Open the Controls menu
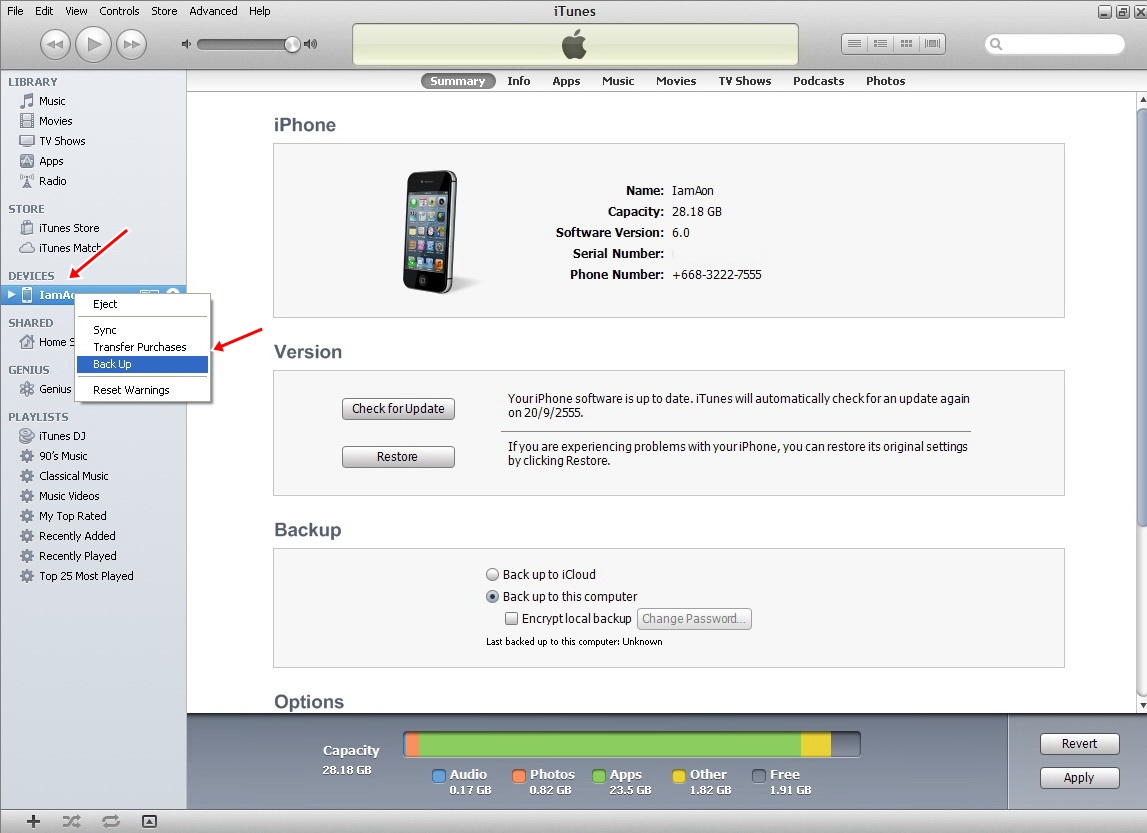Screen dimensions: 1147x833 [119, 11]
